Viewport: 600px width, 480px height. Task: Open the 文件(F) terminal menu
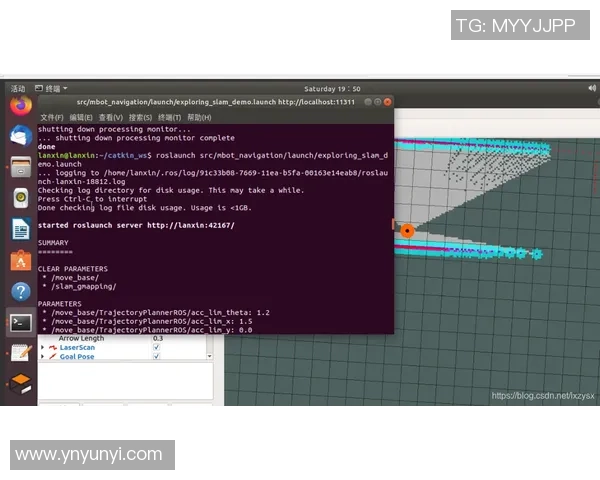point(51,117)
